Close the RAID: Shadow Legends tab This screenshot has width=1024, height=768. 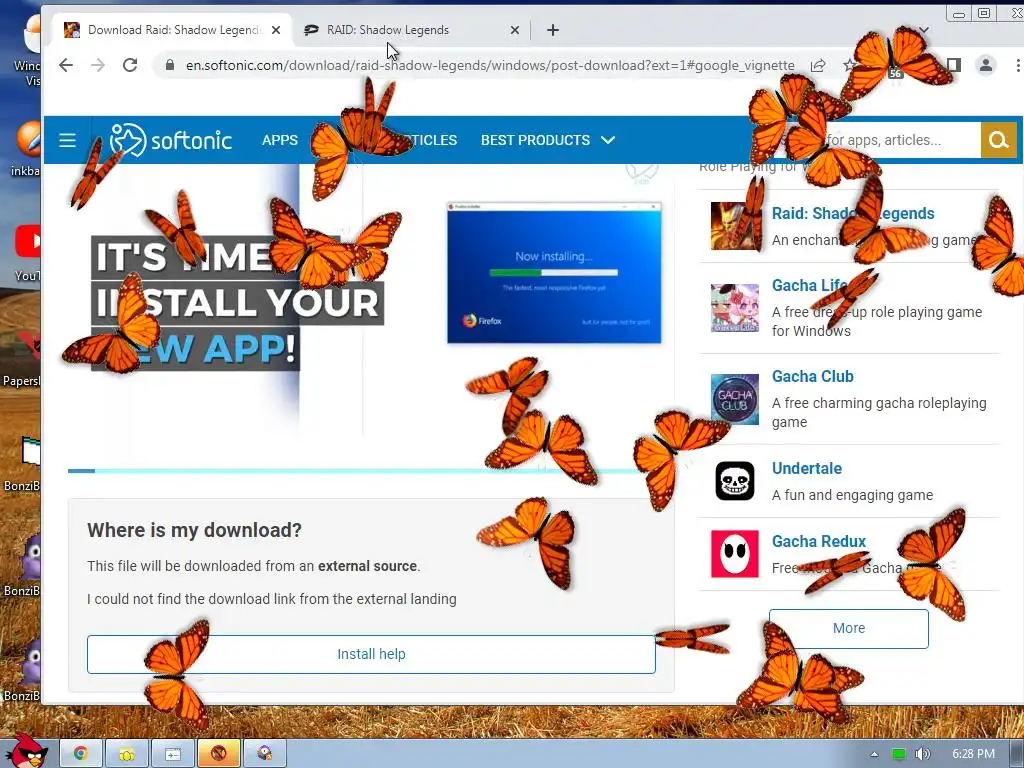pos(515,29)
